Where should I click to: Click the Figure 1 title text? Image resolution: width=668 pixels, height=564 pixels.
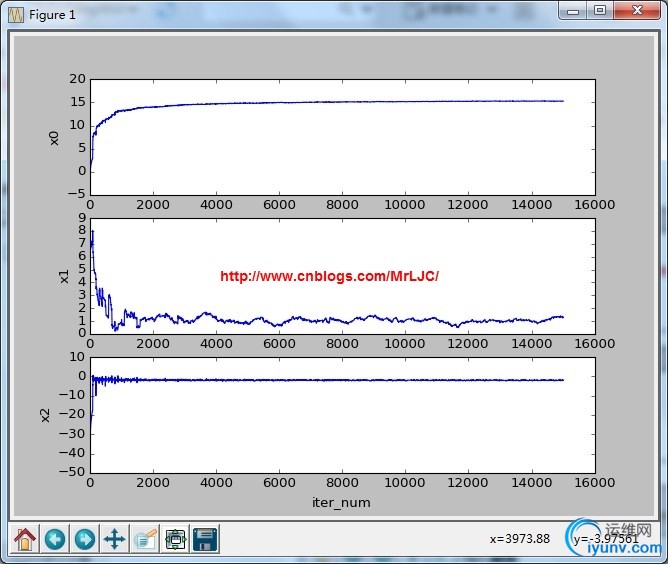[x=52, y=15]
